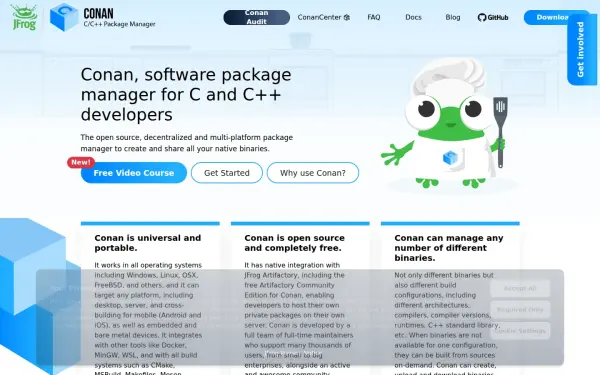Accept all cookies in the banner

point(520,288)
